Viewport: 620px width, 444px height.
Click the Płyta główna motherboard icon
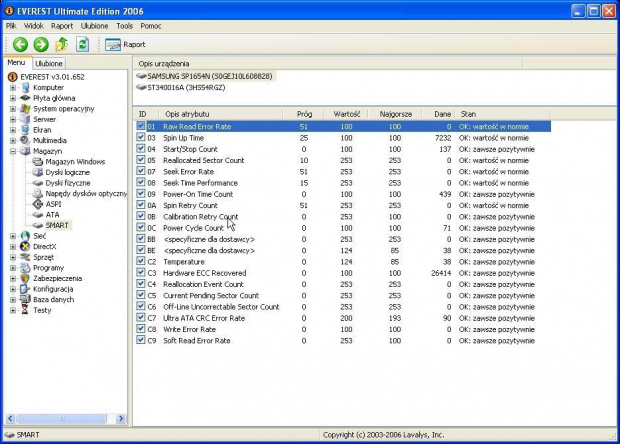click(25, 98)
